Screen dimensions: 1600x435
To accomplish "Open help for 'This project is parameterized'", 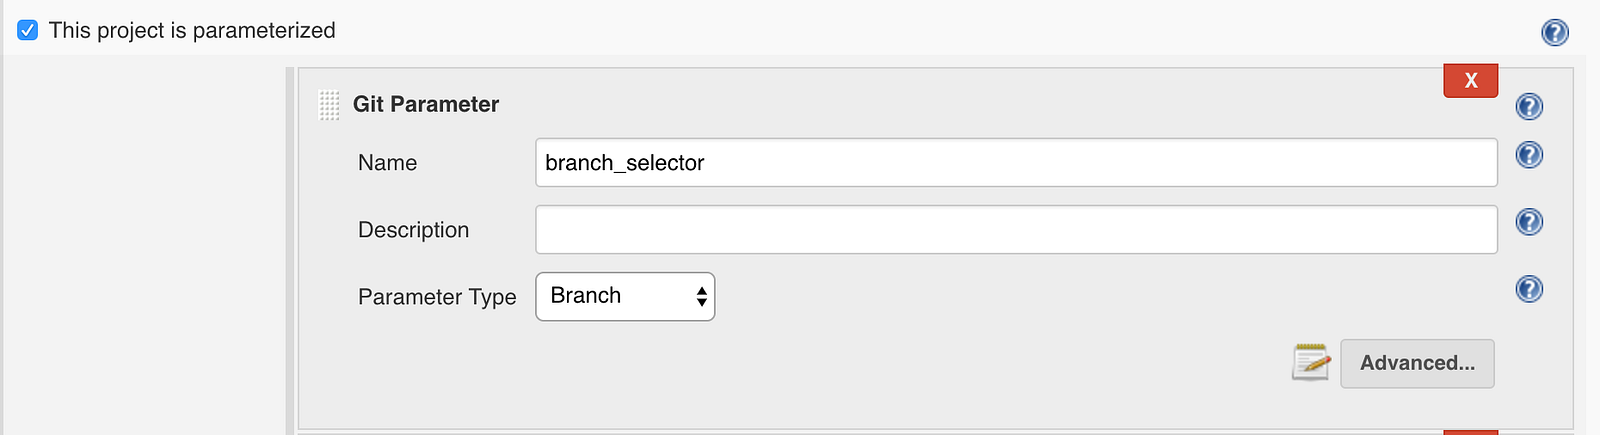I will click(1555, 33).
